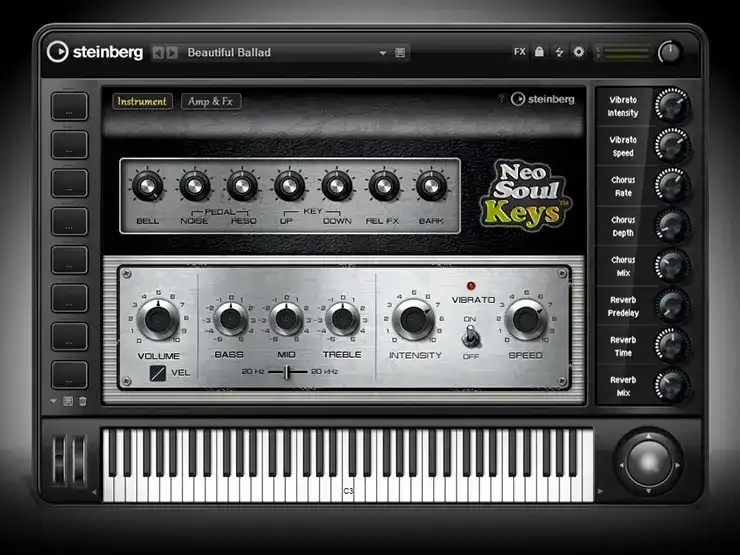The image size is (740, 555).
Task: Switch to the Amp & Fx tab
Action: (x=210, y=101)
